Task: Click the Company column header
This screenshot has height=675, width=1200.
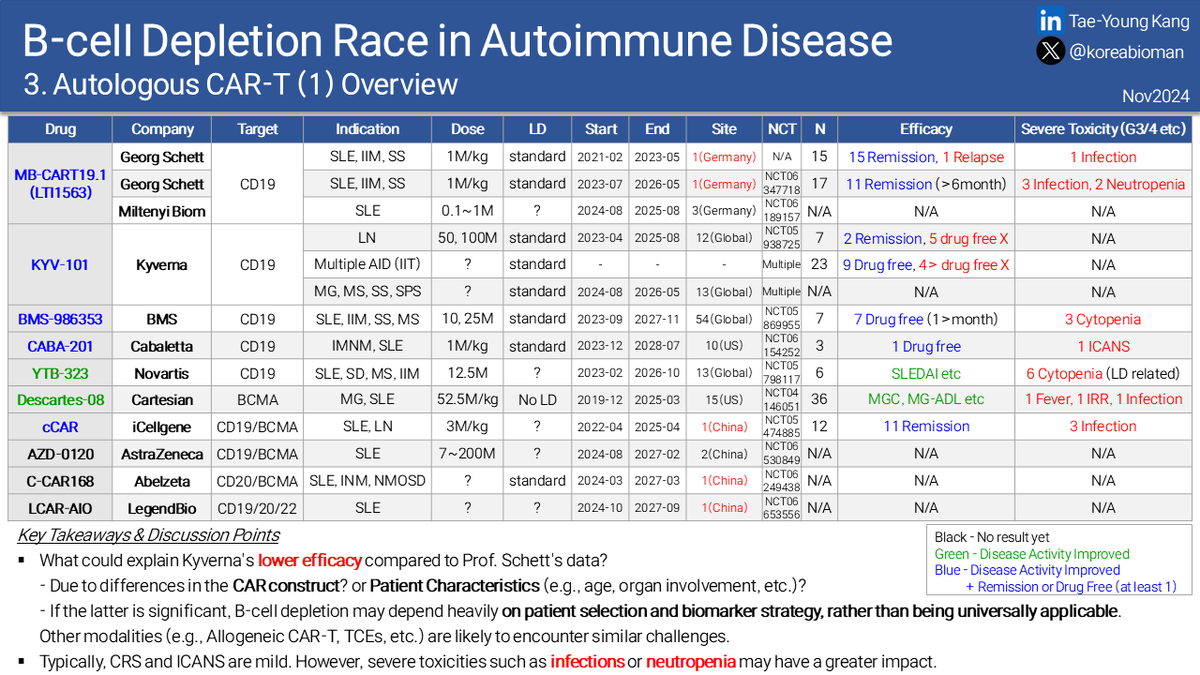Action: click(x=161, y=129)
